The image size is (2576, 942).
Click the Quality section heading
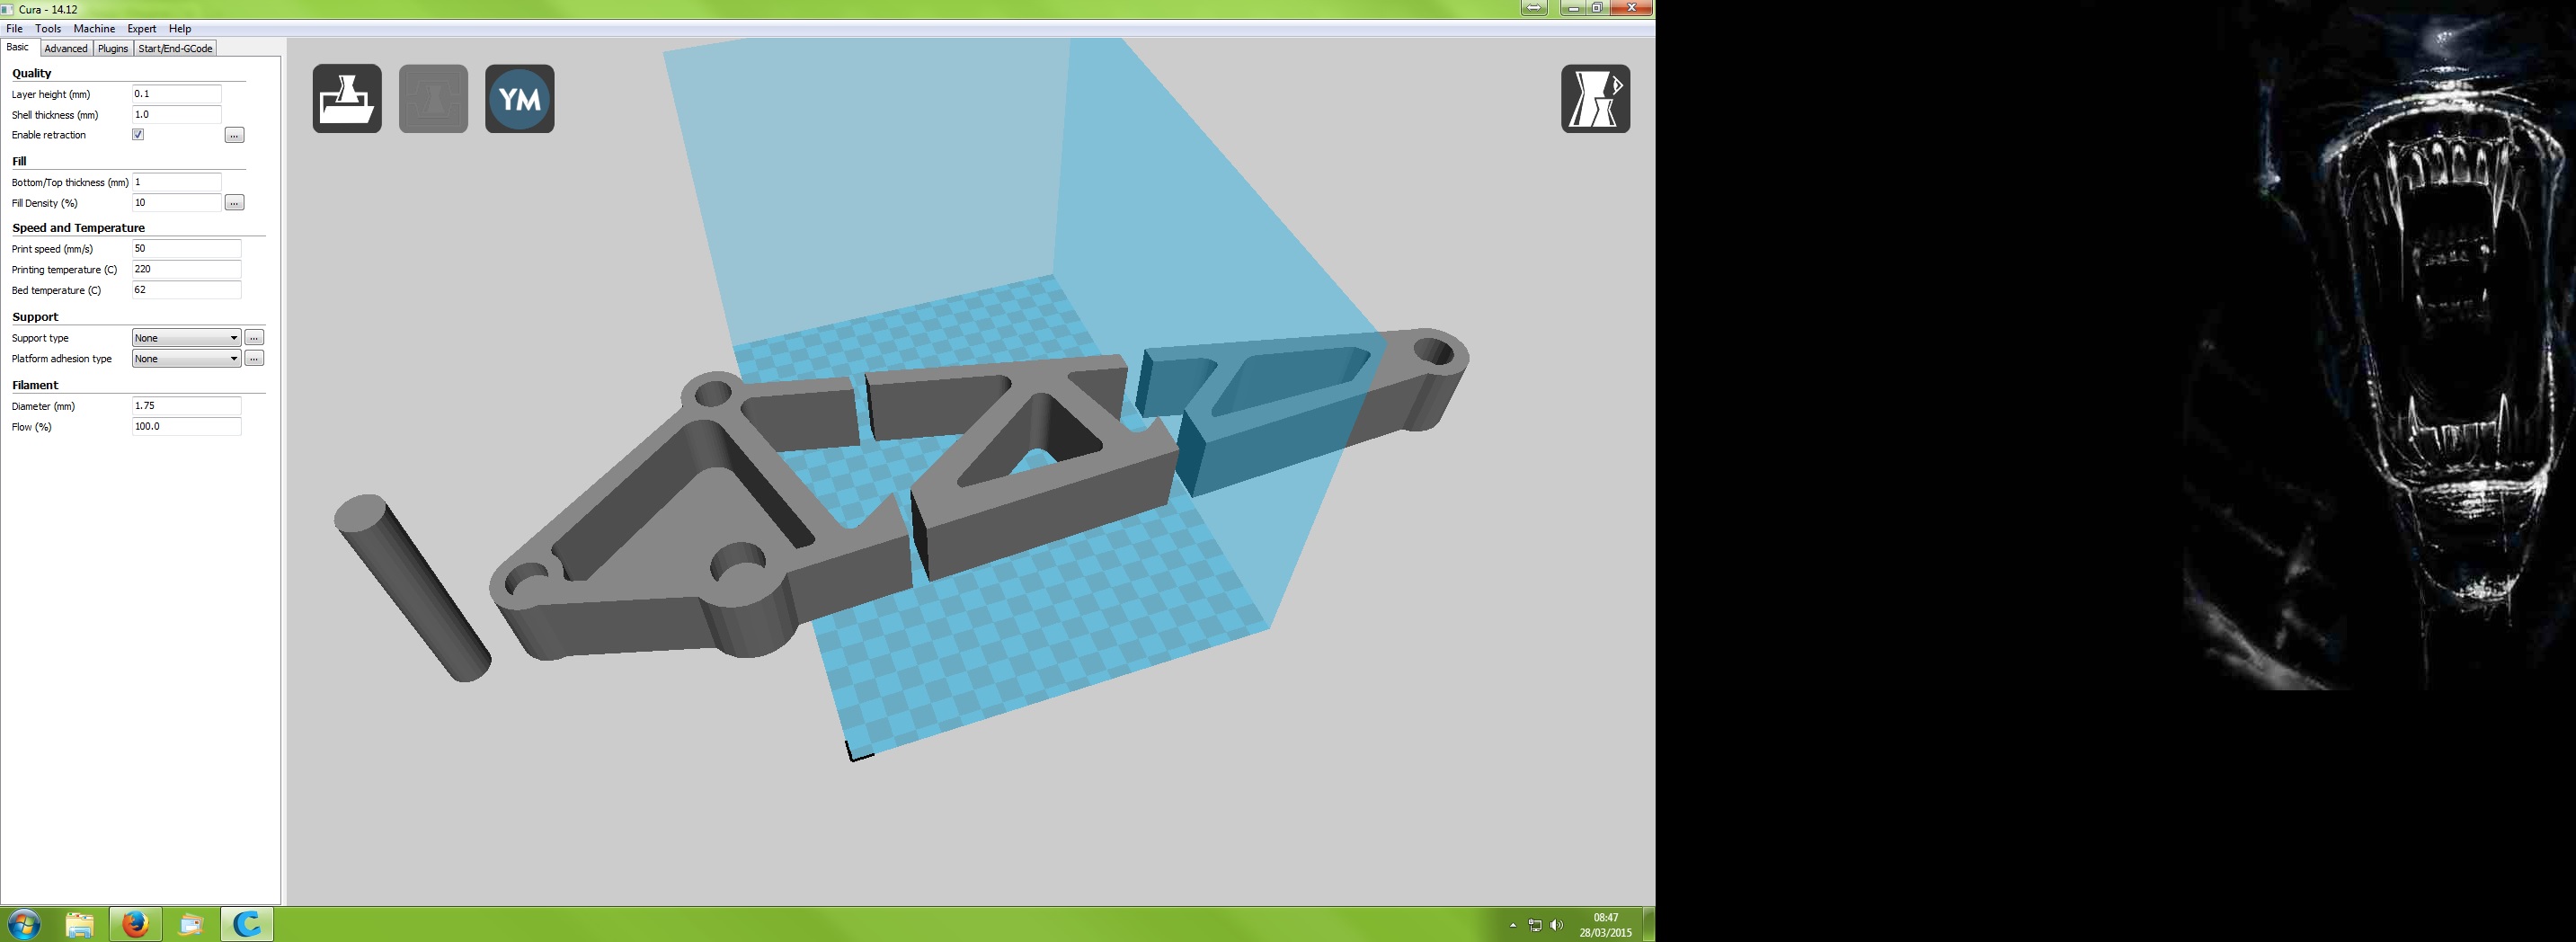32,73
